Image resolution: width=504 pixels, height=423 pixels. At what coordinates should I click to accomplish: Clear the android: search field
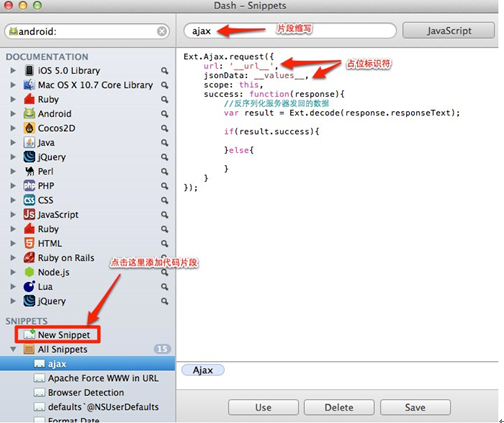click(x=162, y=31)
